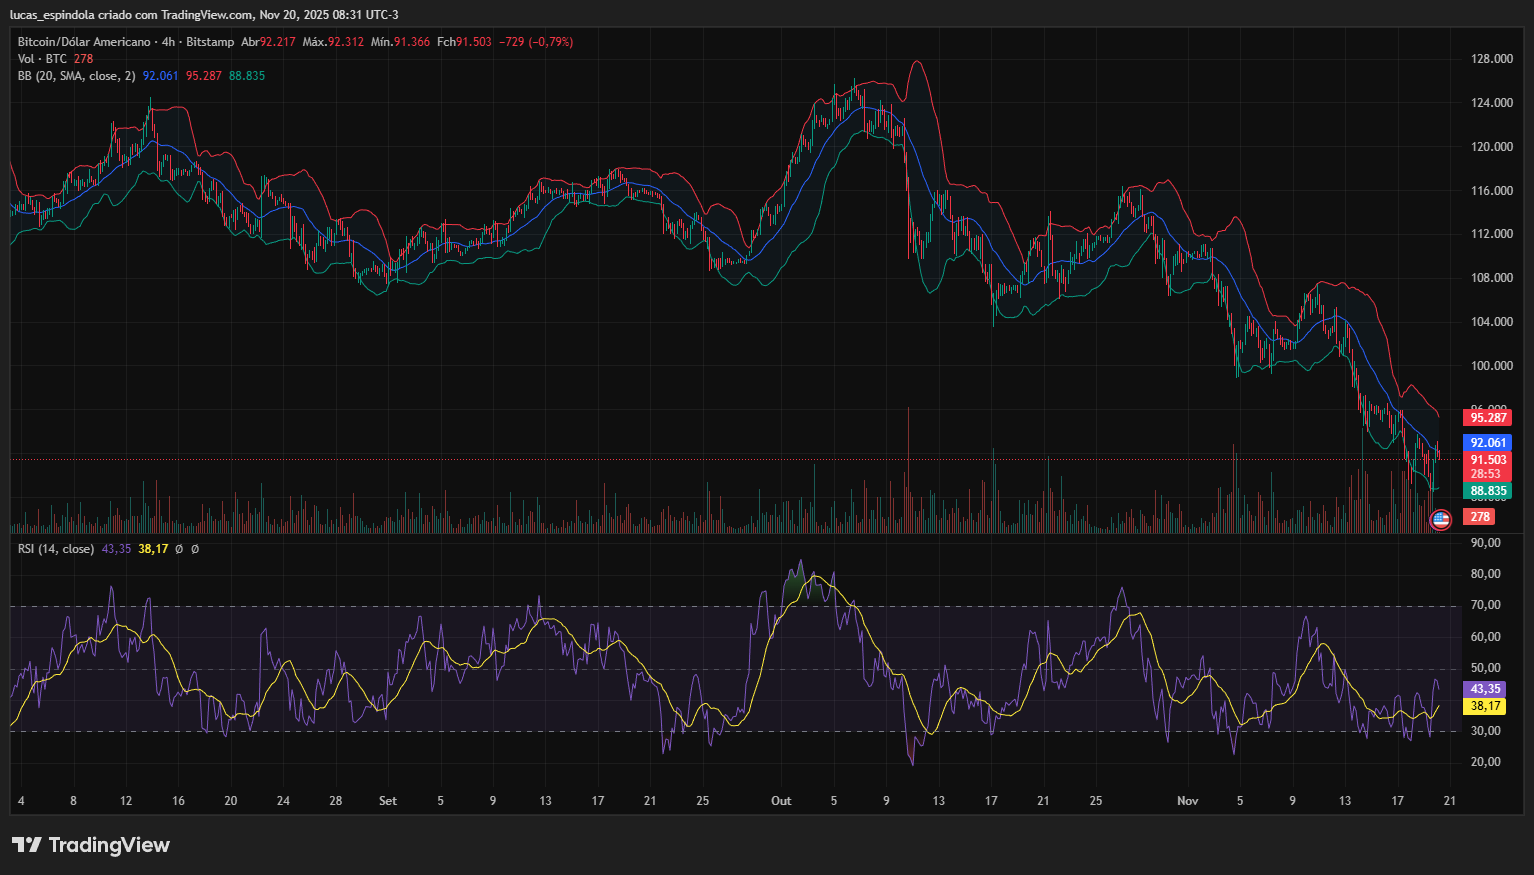This screenshot has width=1534, height=875.
Task: Open the US flag economic event marker
Action: (1440, 519)
